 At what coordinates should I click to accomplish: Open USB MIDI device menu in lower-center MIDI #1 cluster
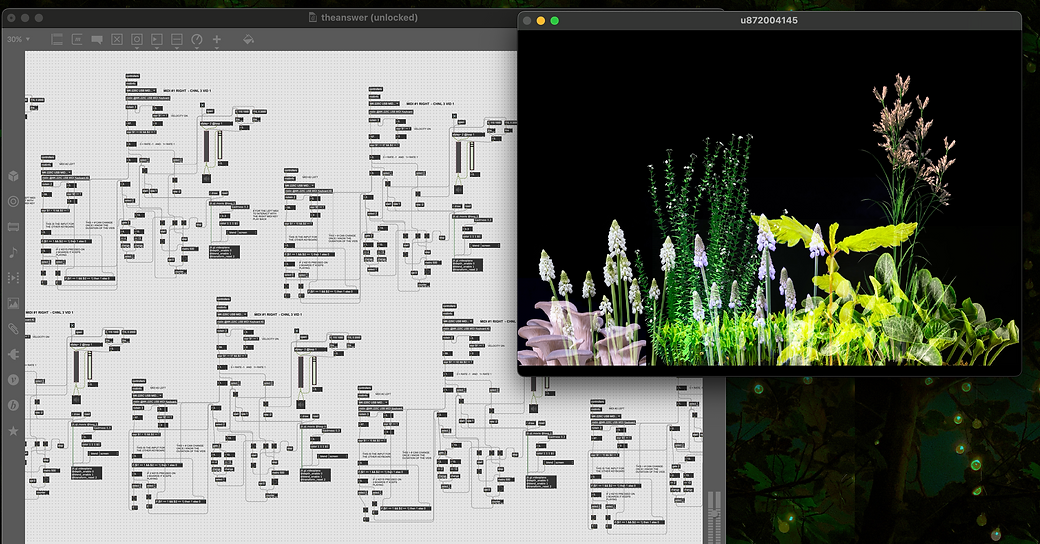(x=233, y=314)
